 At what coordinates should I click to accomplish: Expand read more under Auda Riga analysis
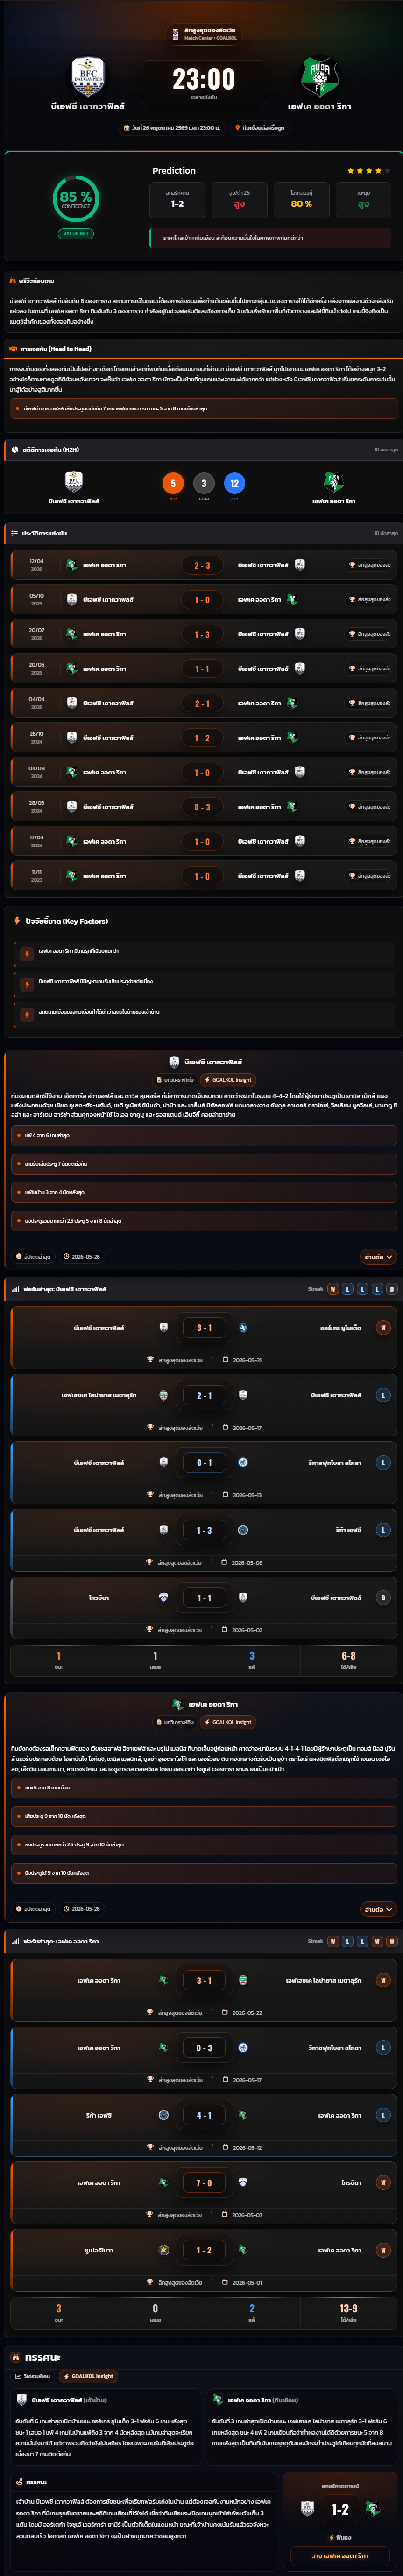[x=378, y=1909]
